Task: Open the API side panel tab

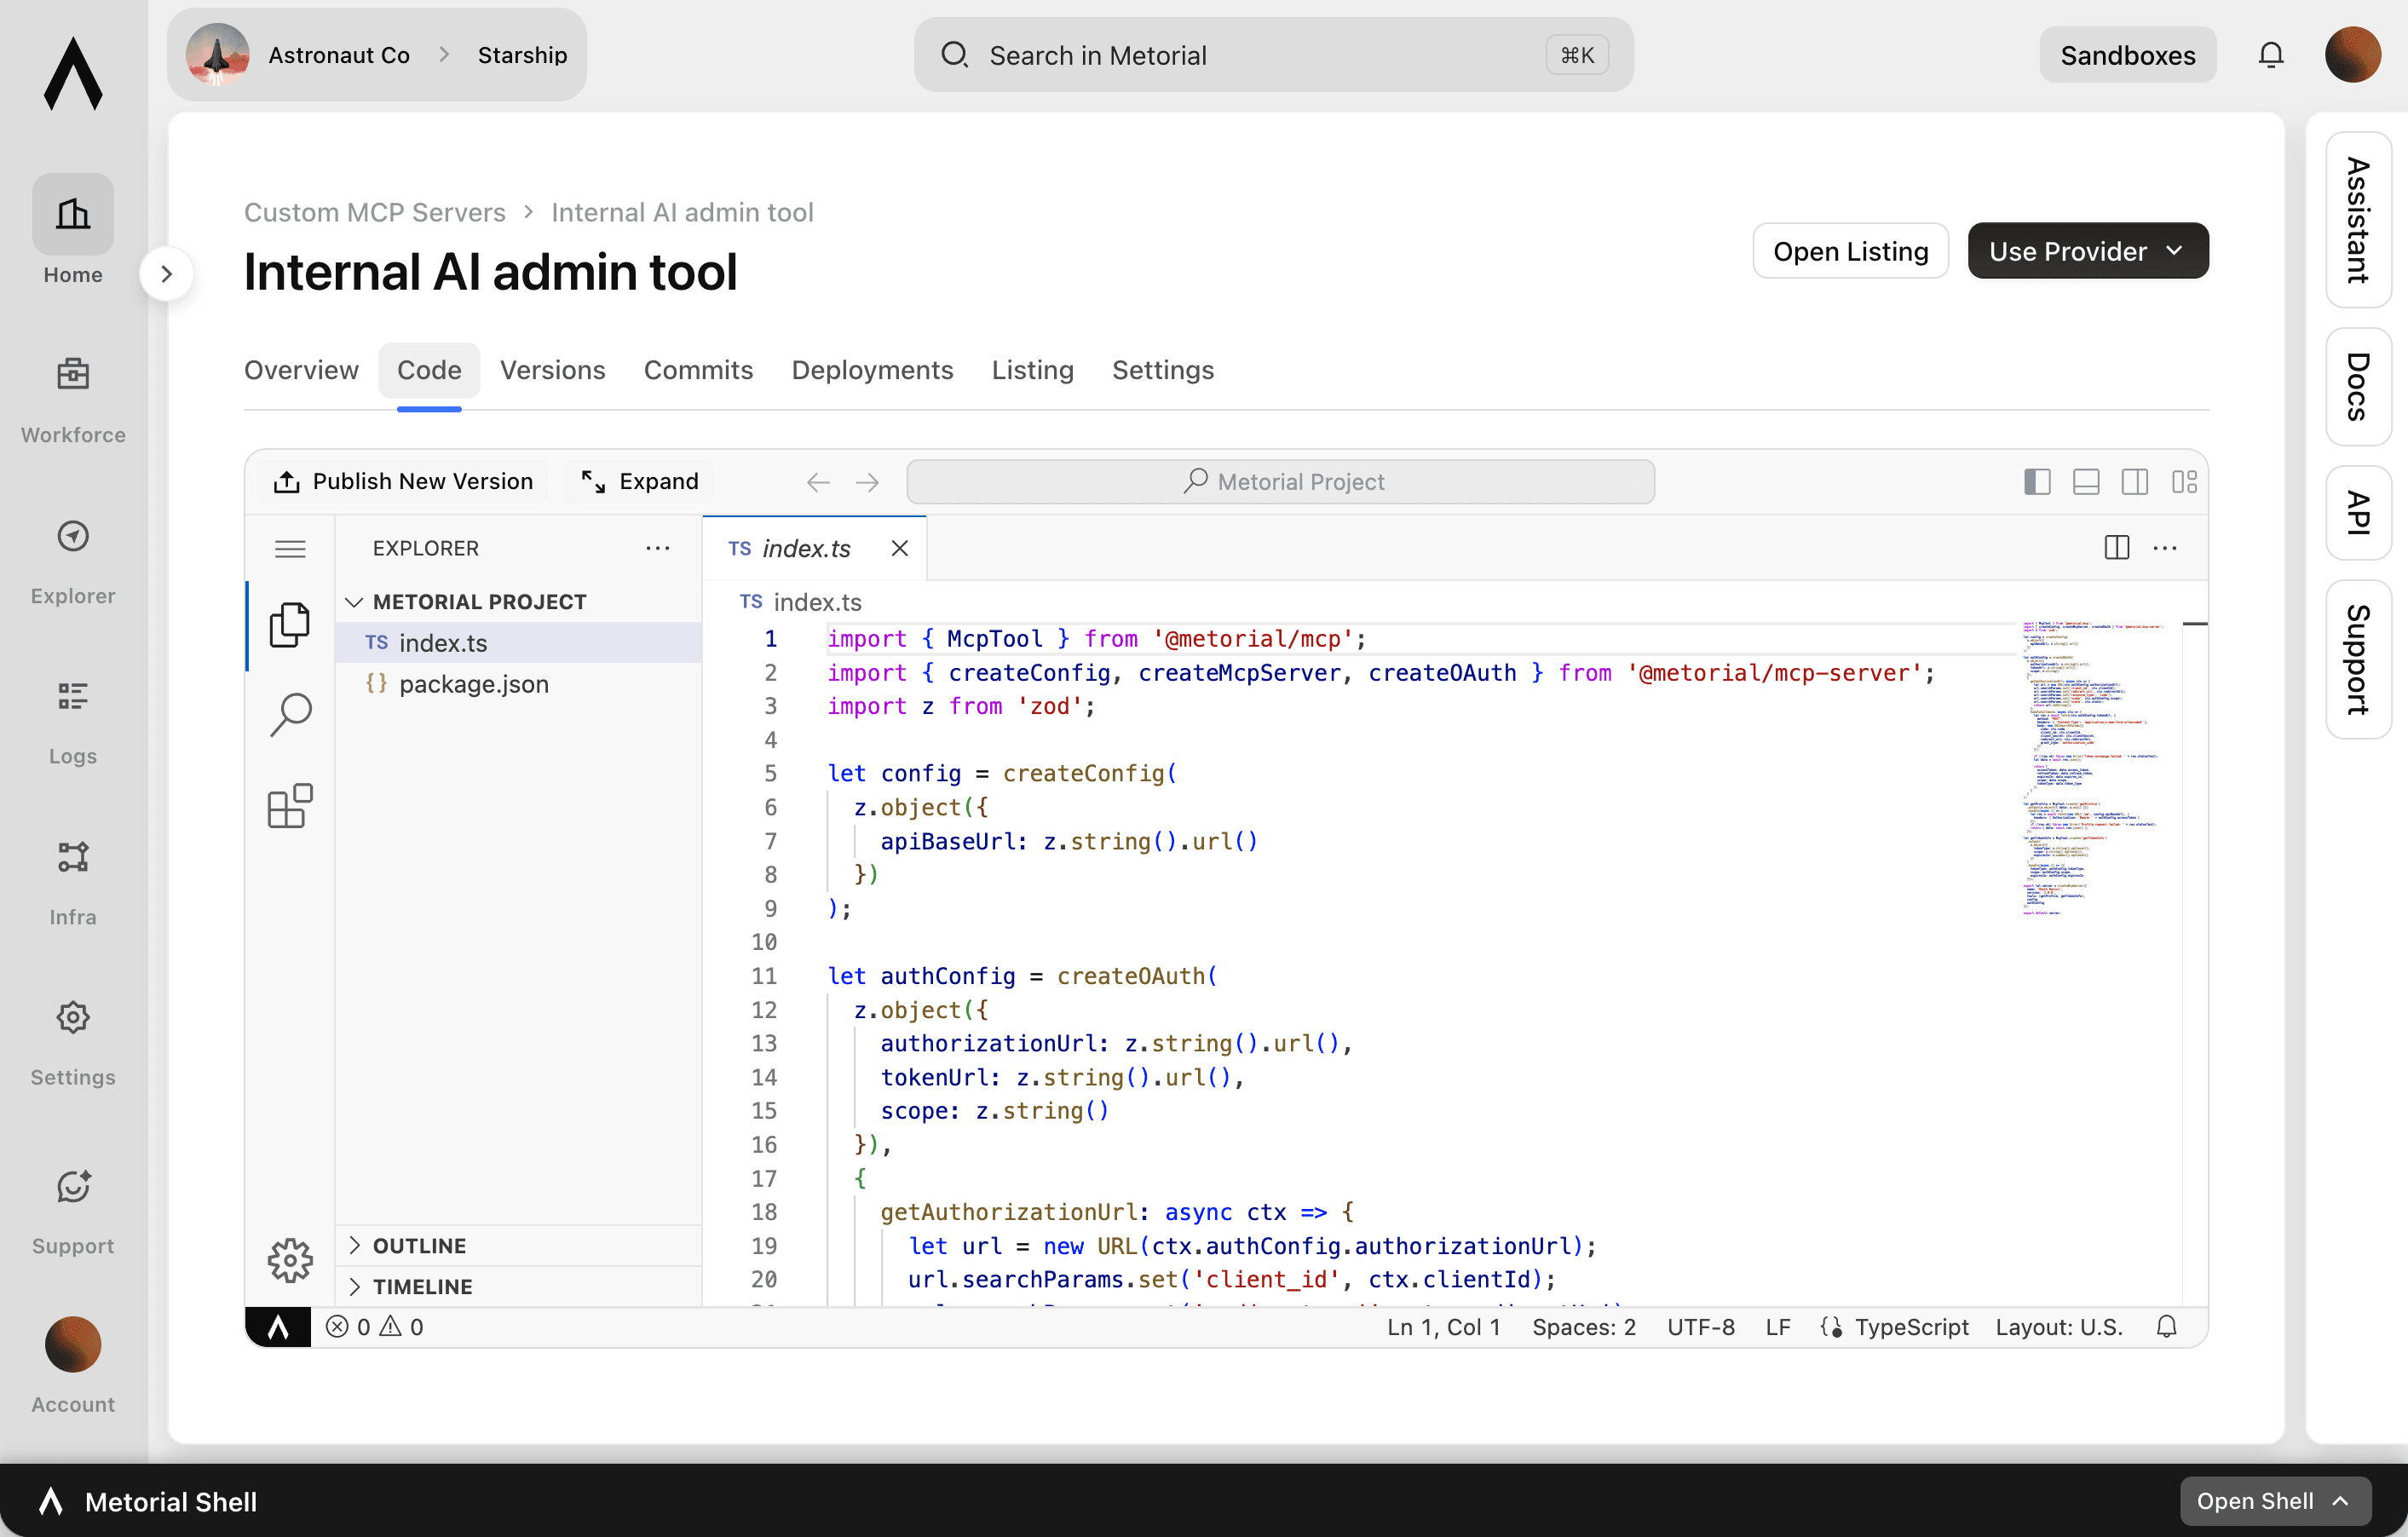Action: 2357,513
